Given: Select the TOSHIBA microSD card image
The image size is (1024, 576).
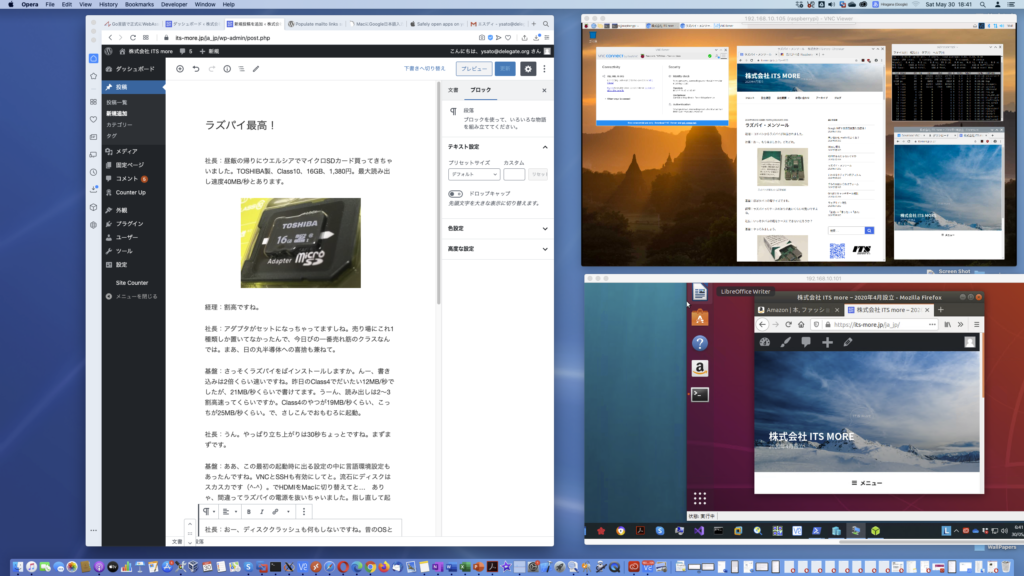Looking at the screenshot, I should [x=300, y=242].
